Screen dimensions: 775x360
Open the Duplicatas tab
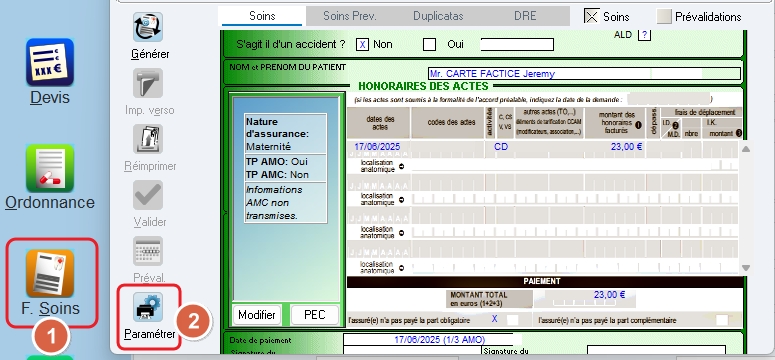[x=438, y=16]
